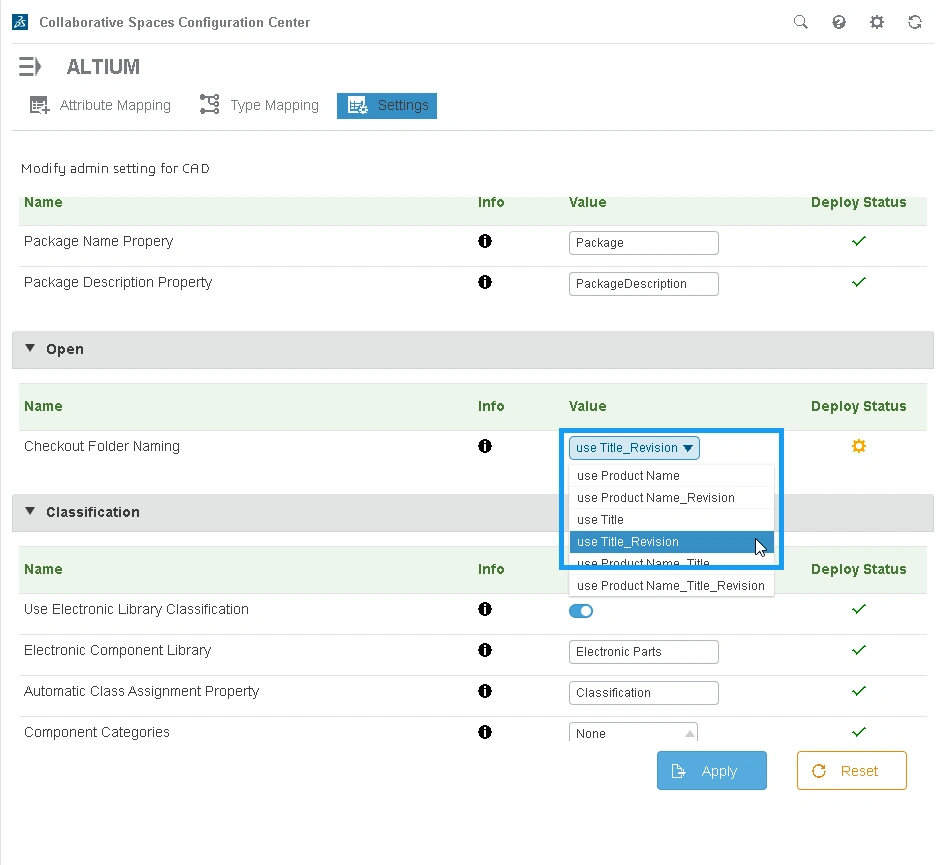Choose 'use Product Name' option
Screen dimensions: 944x865
pos(671,476)
